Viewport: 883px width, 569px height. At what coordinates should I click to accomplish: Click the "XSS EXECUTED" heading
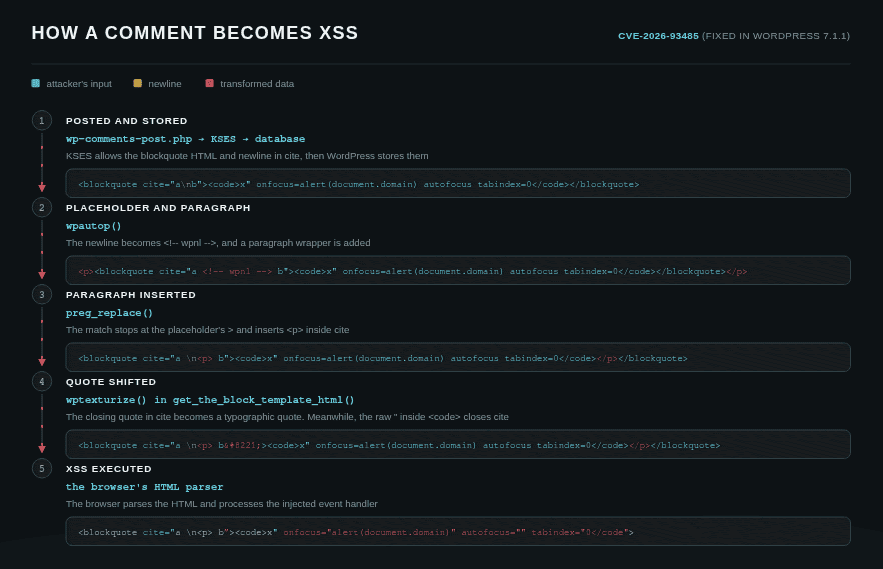[x=109, y=469]
